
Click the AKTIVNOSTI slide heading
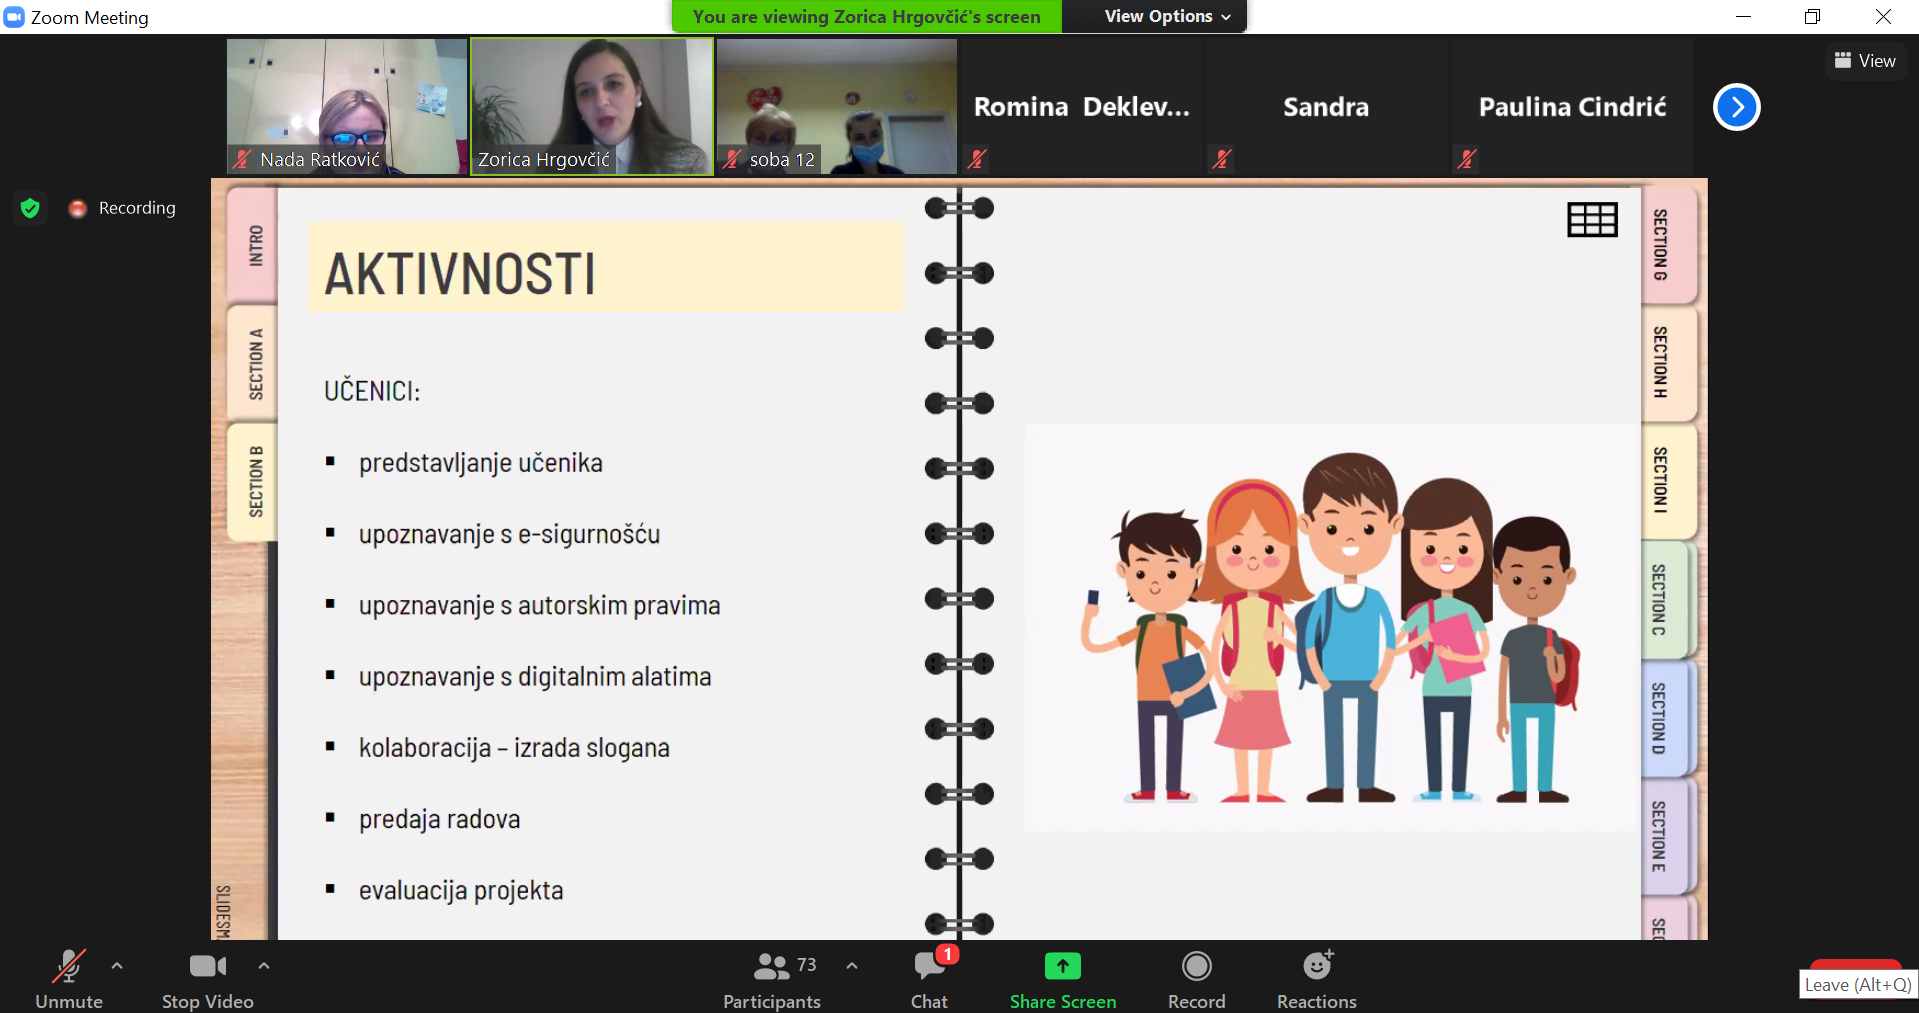[461, 274]
